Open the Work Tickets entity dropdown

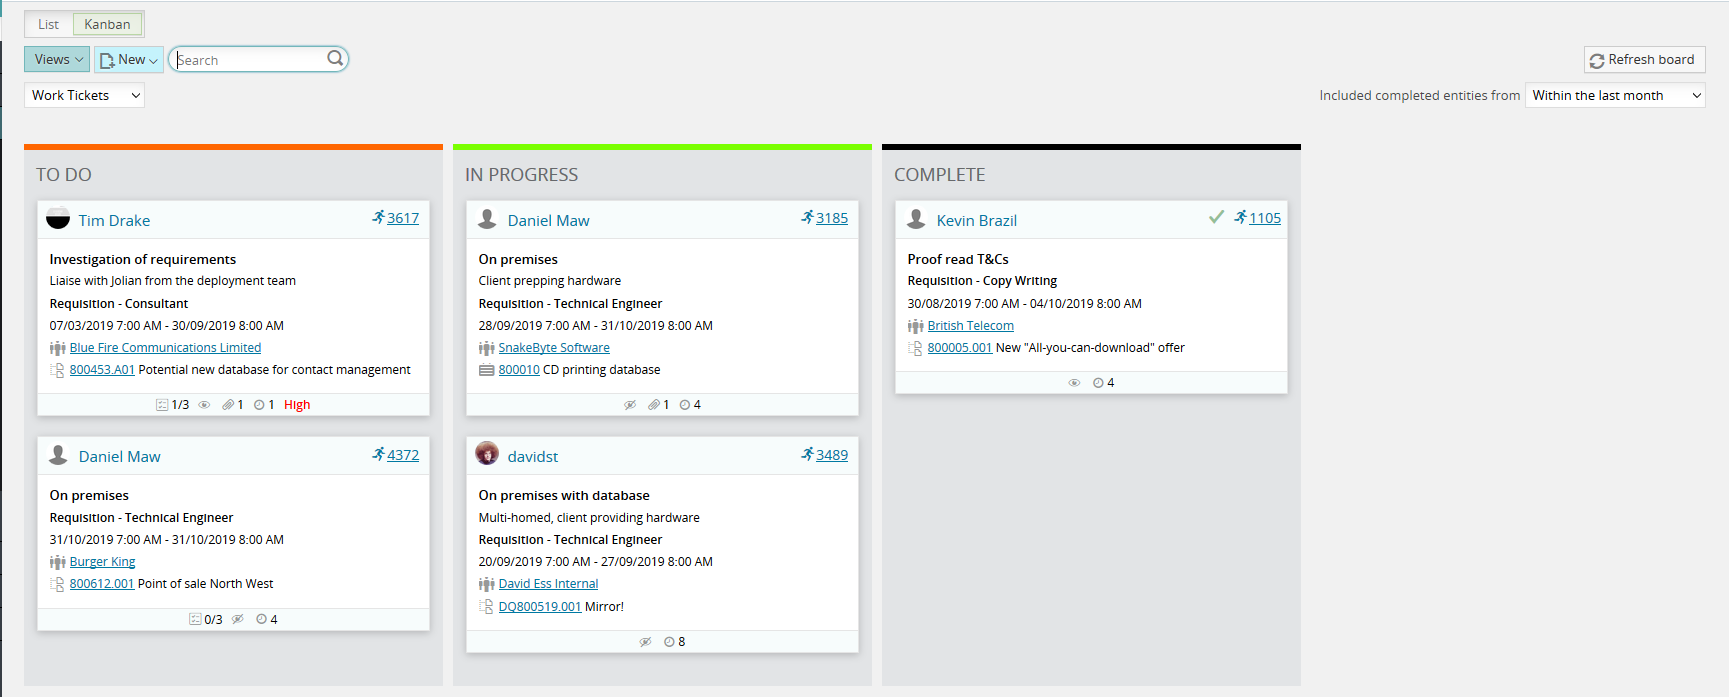(x=84, y=95)
